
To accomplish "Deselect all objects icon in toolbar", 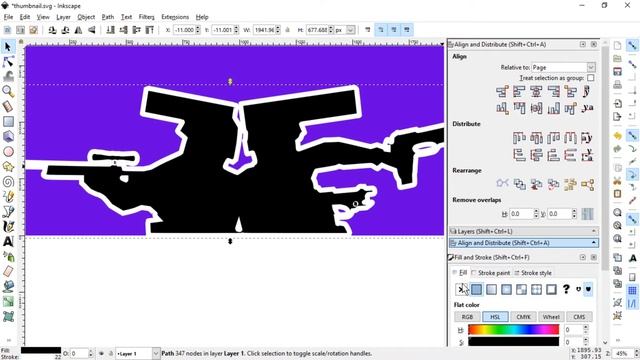I will tap(33, 30).
